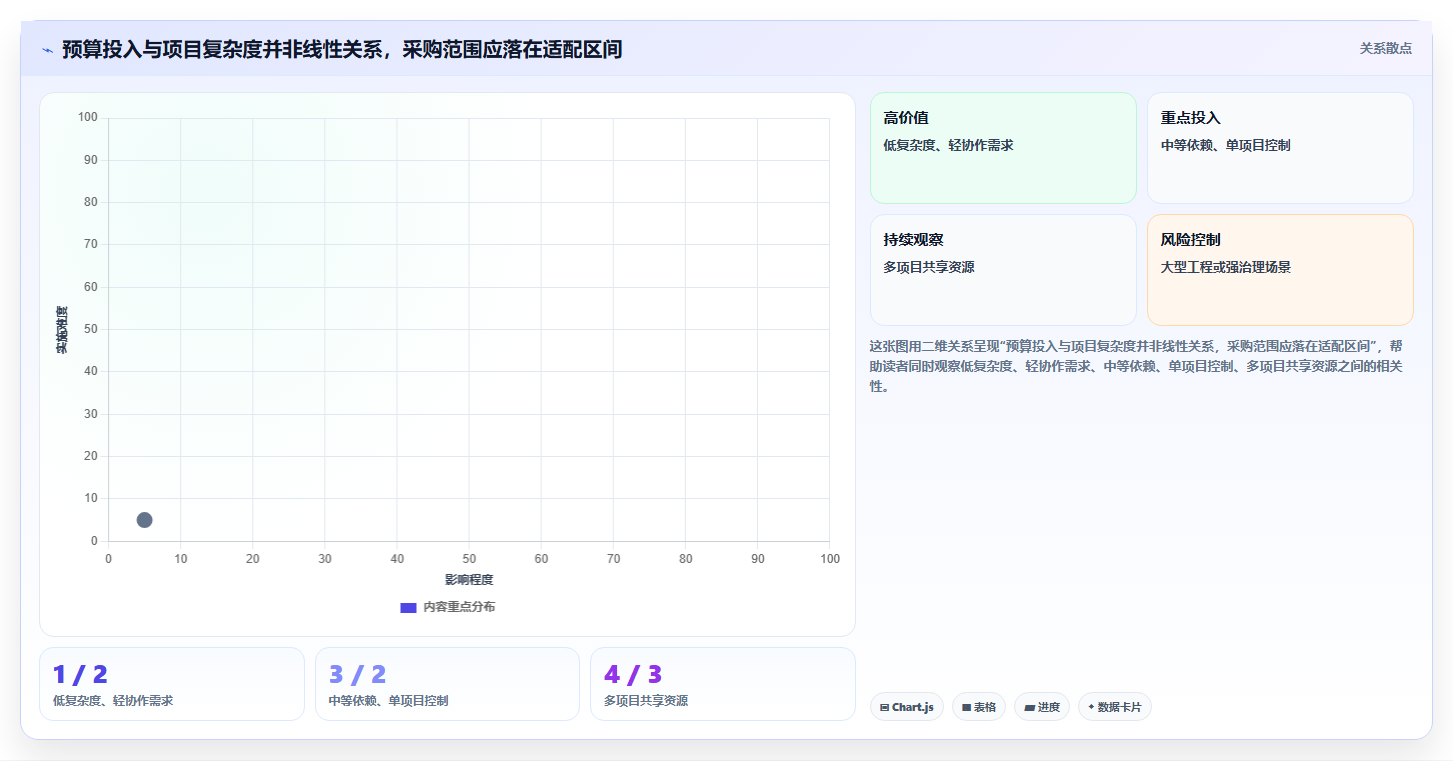Open the 4 / 3 stat card

723,684
